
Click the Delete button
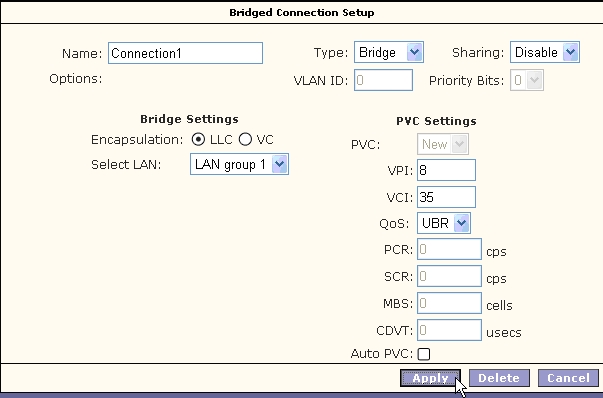click(499, 378)
